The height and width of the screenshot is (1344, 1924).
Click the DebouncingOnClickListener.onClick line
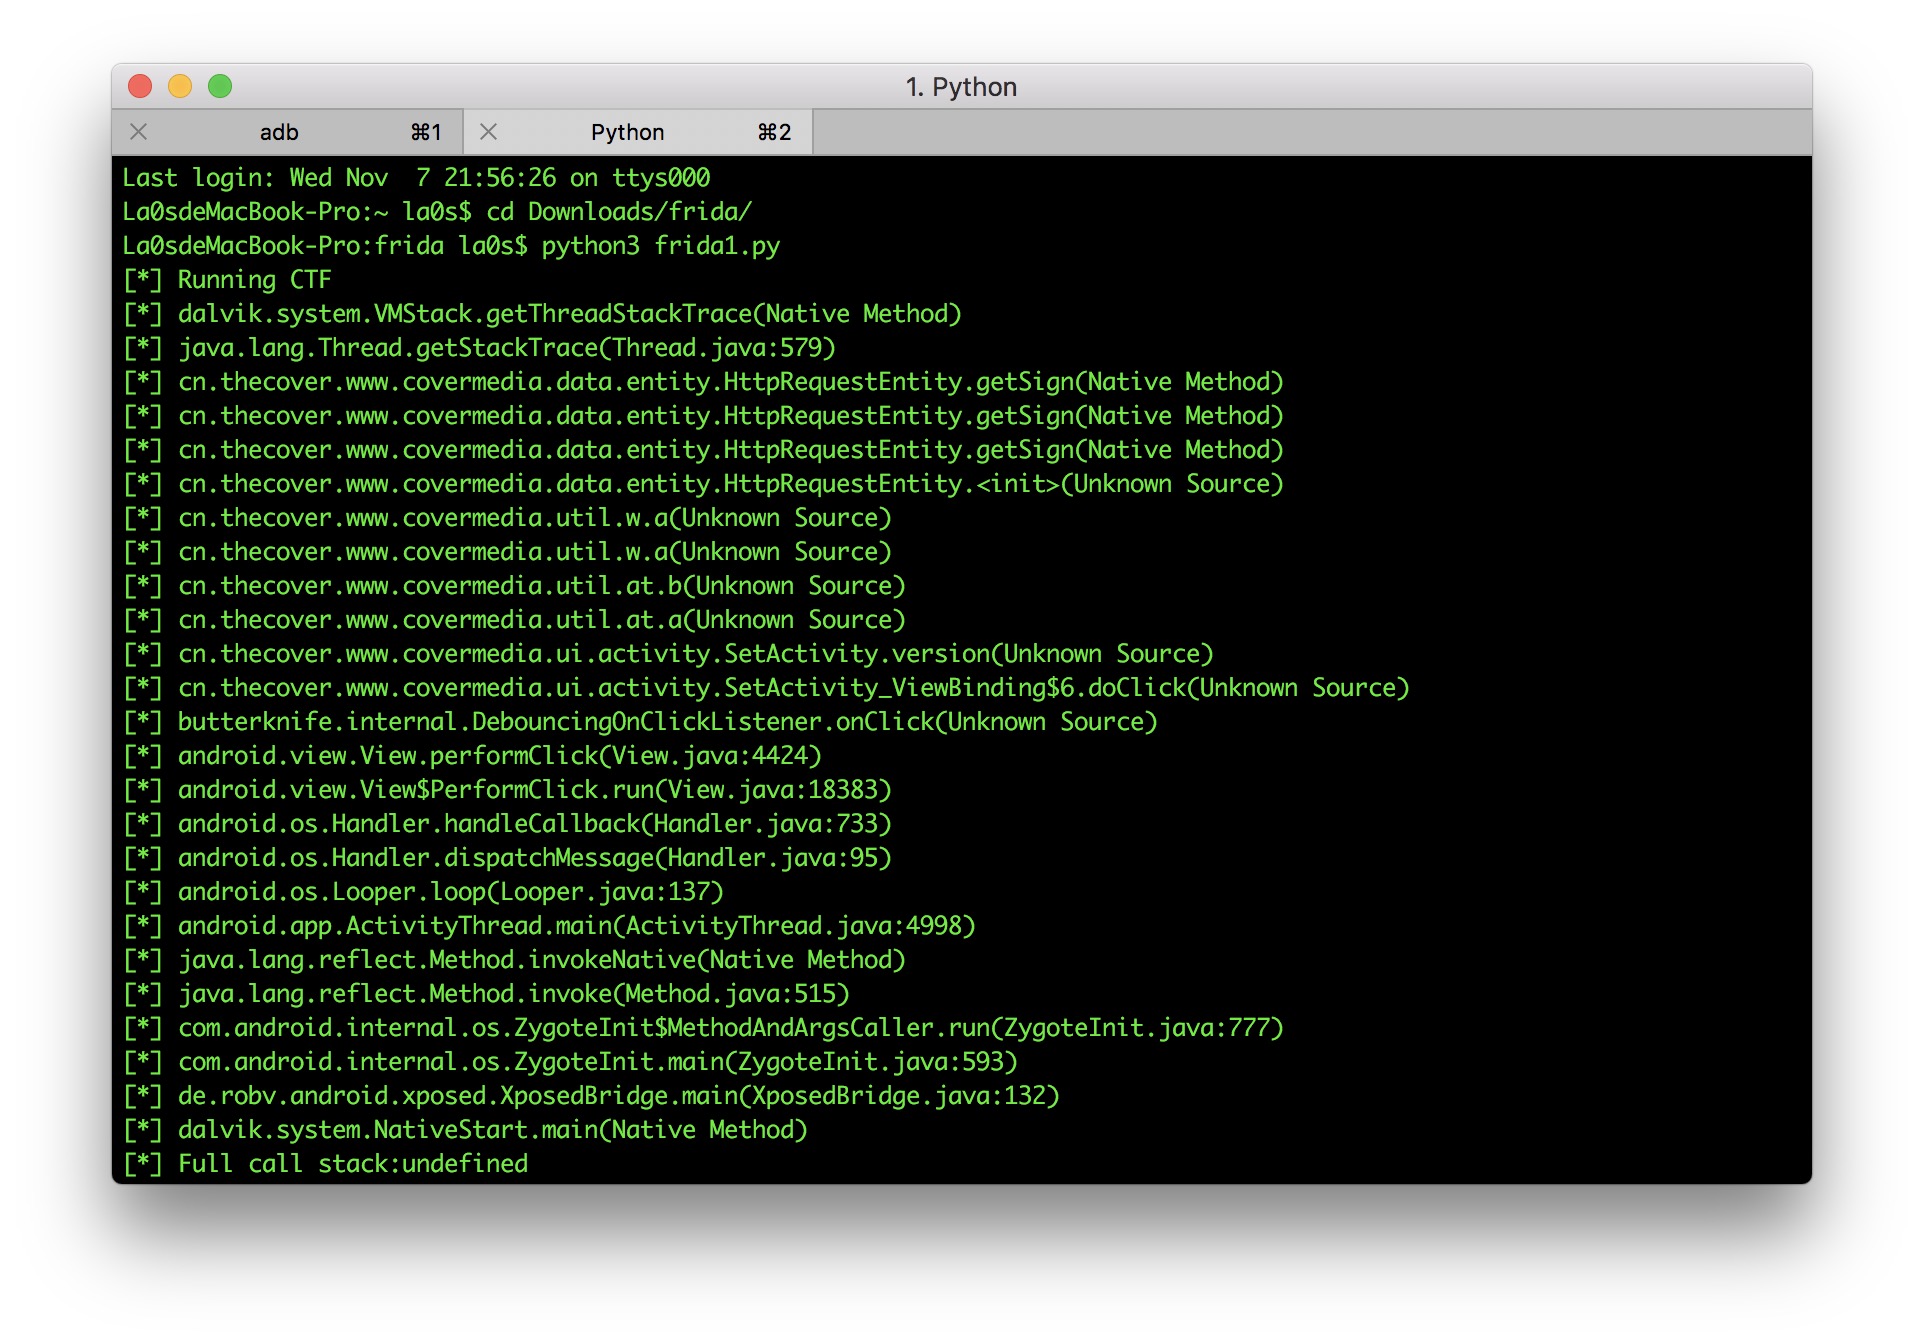[666, 722]
